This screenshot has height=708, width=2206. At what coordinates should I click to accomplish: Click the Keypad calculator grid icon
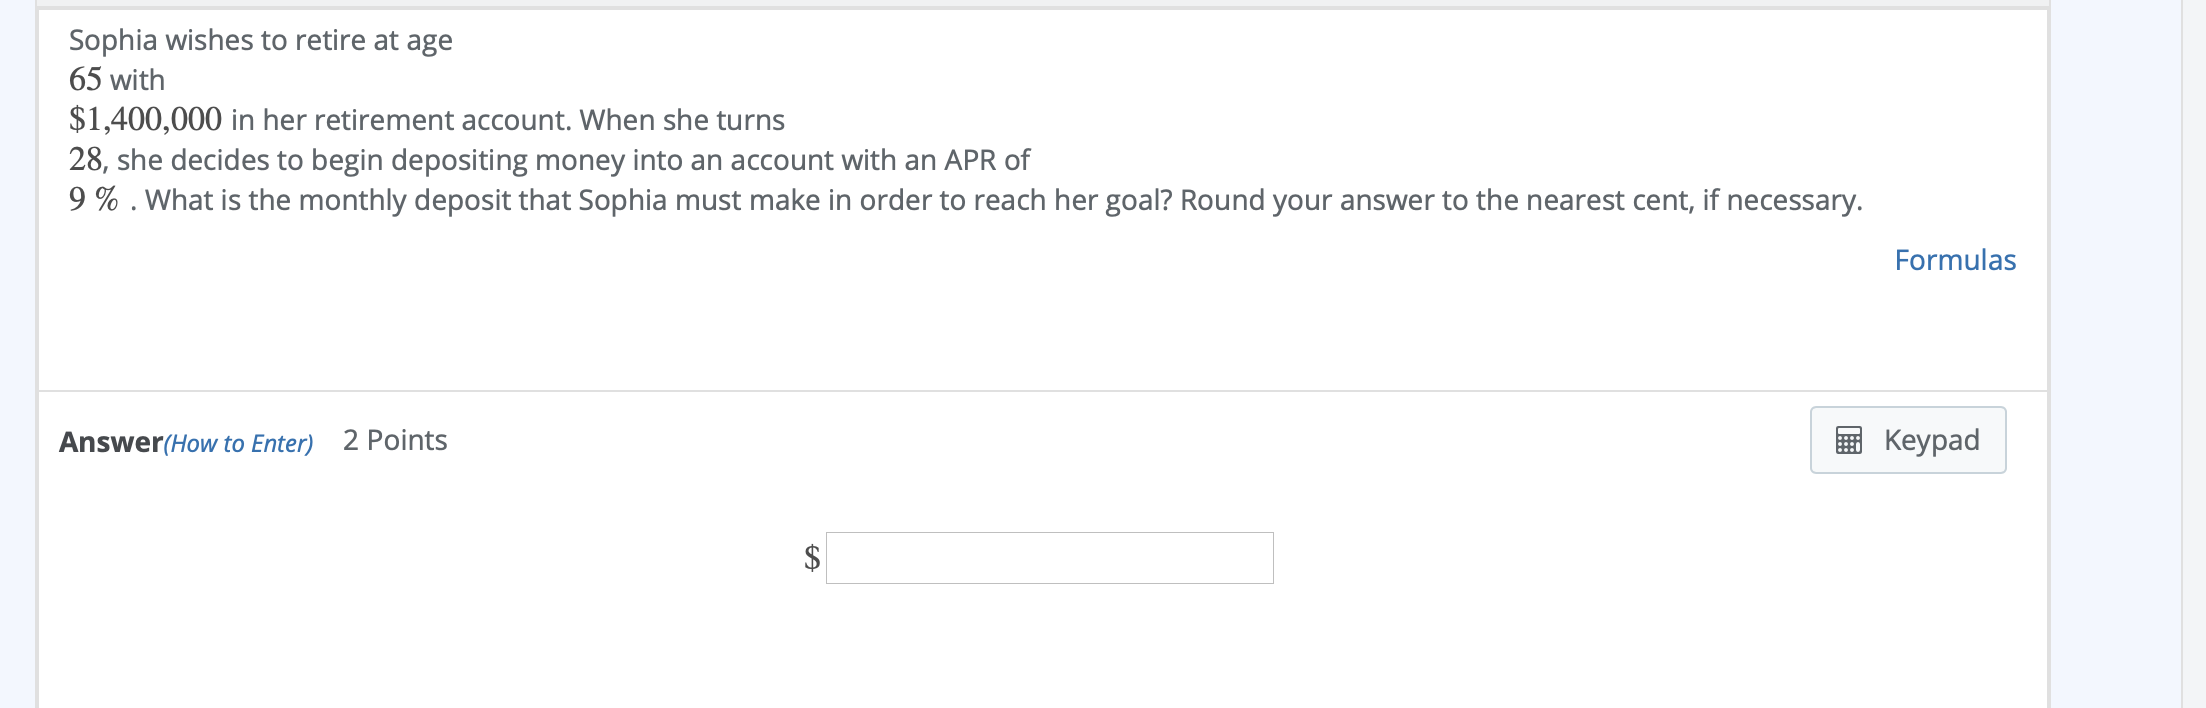[x=1848, y=440]
